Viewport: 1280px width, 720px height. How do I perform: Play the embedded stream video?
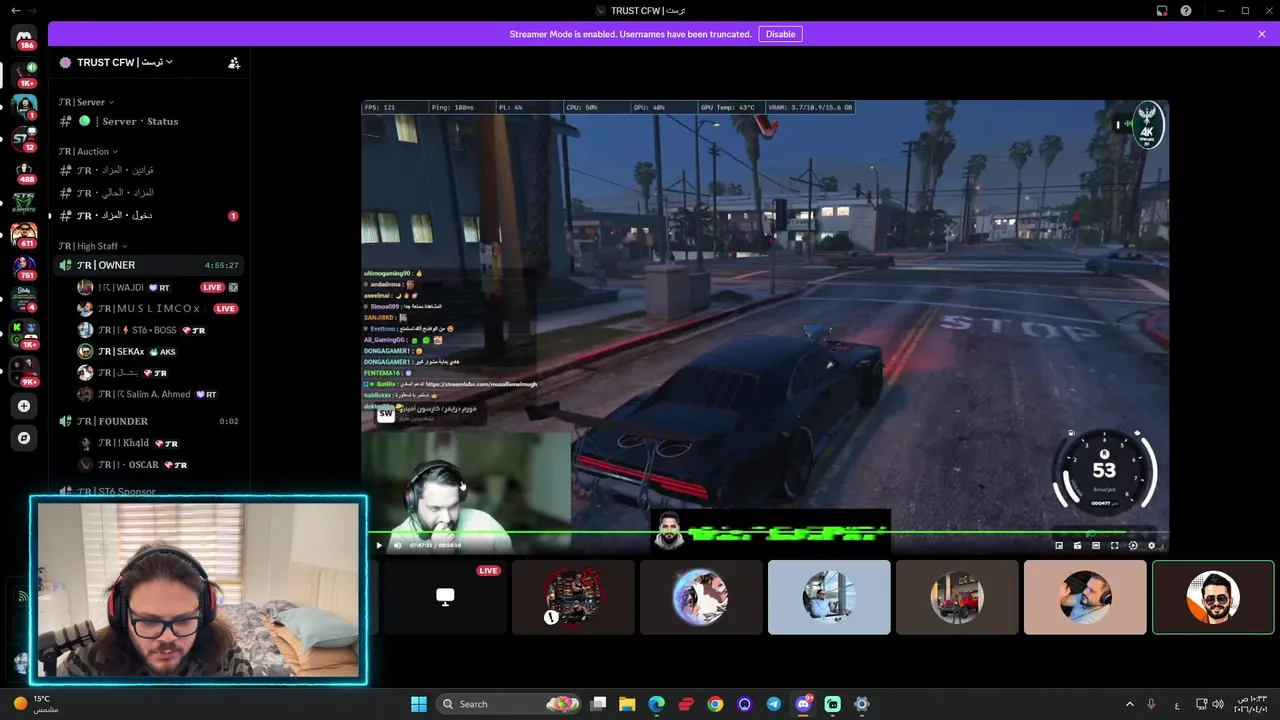tap(378, 545)
